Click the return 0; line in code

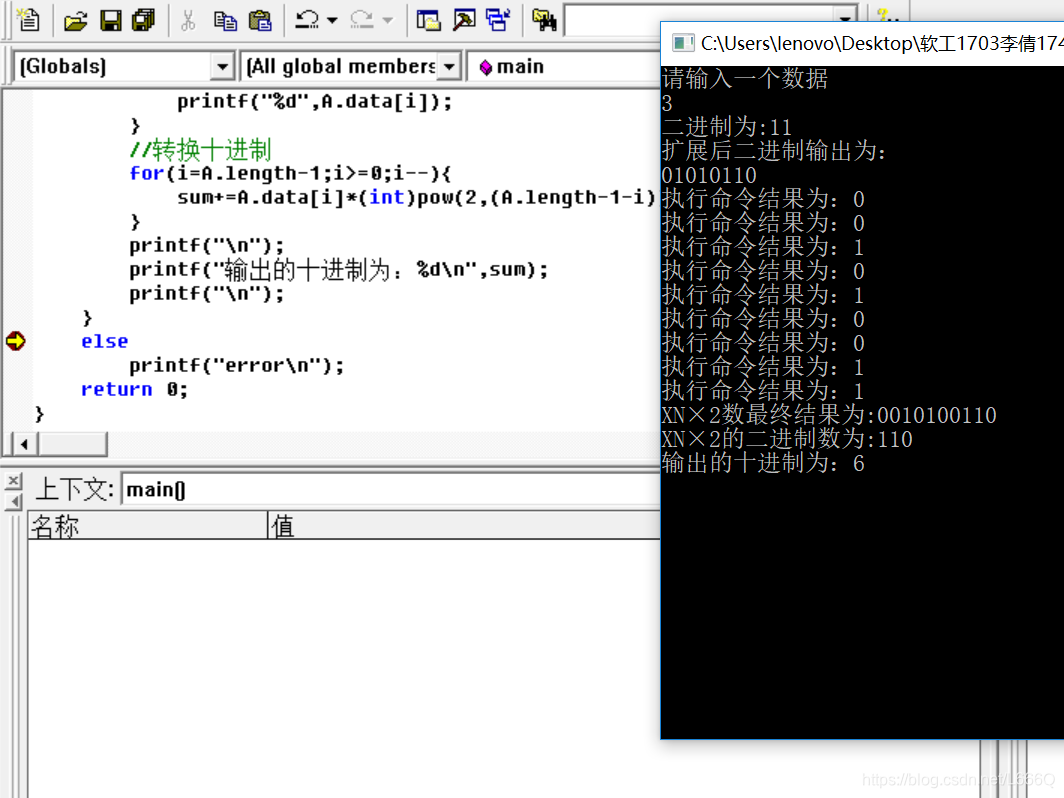(x=134, y=390)
